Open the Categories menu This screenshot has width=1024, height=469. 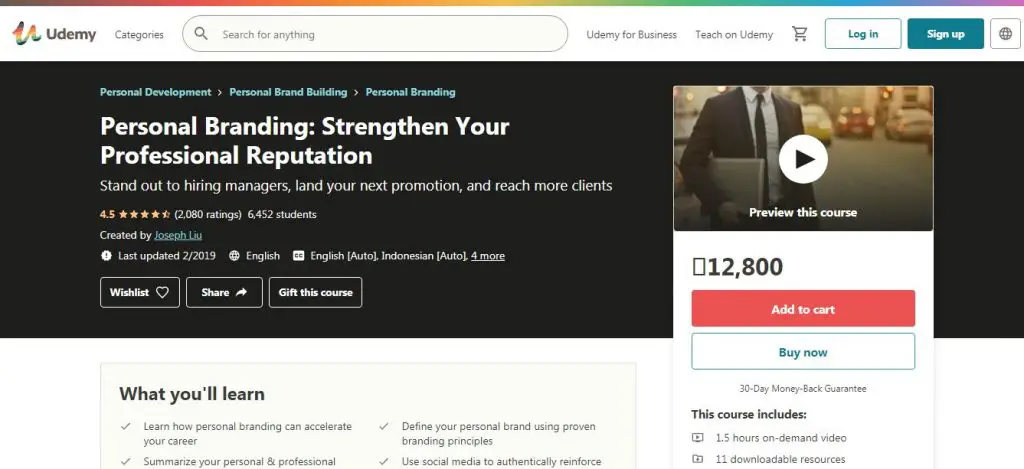tap(139, 35)
